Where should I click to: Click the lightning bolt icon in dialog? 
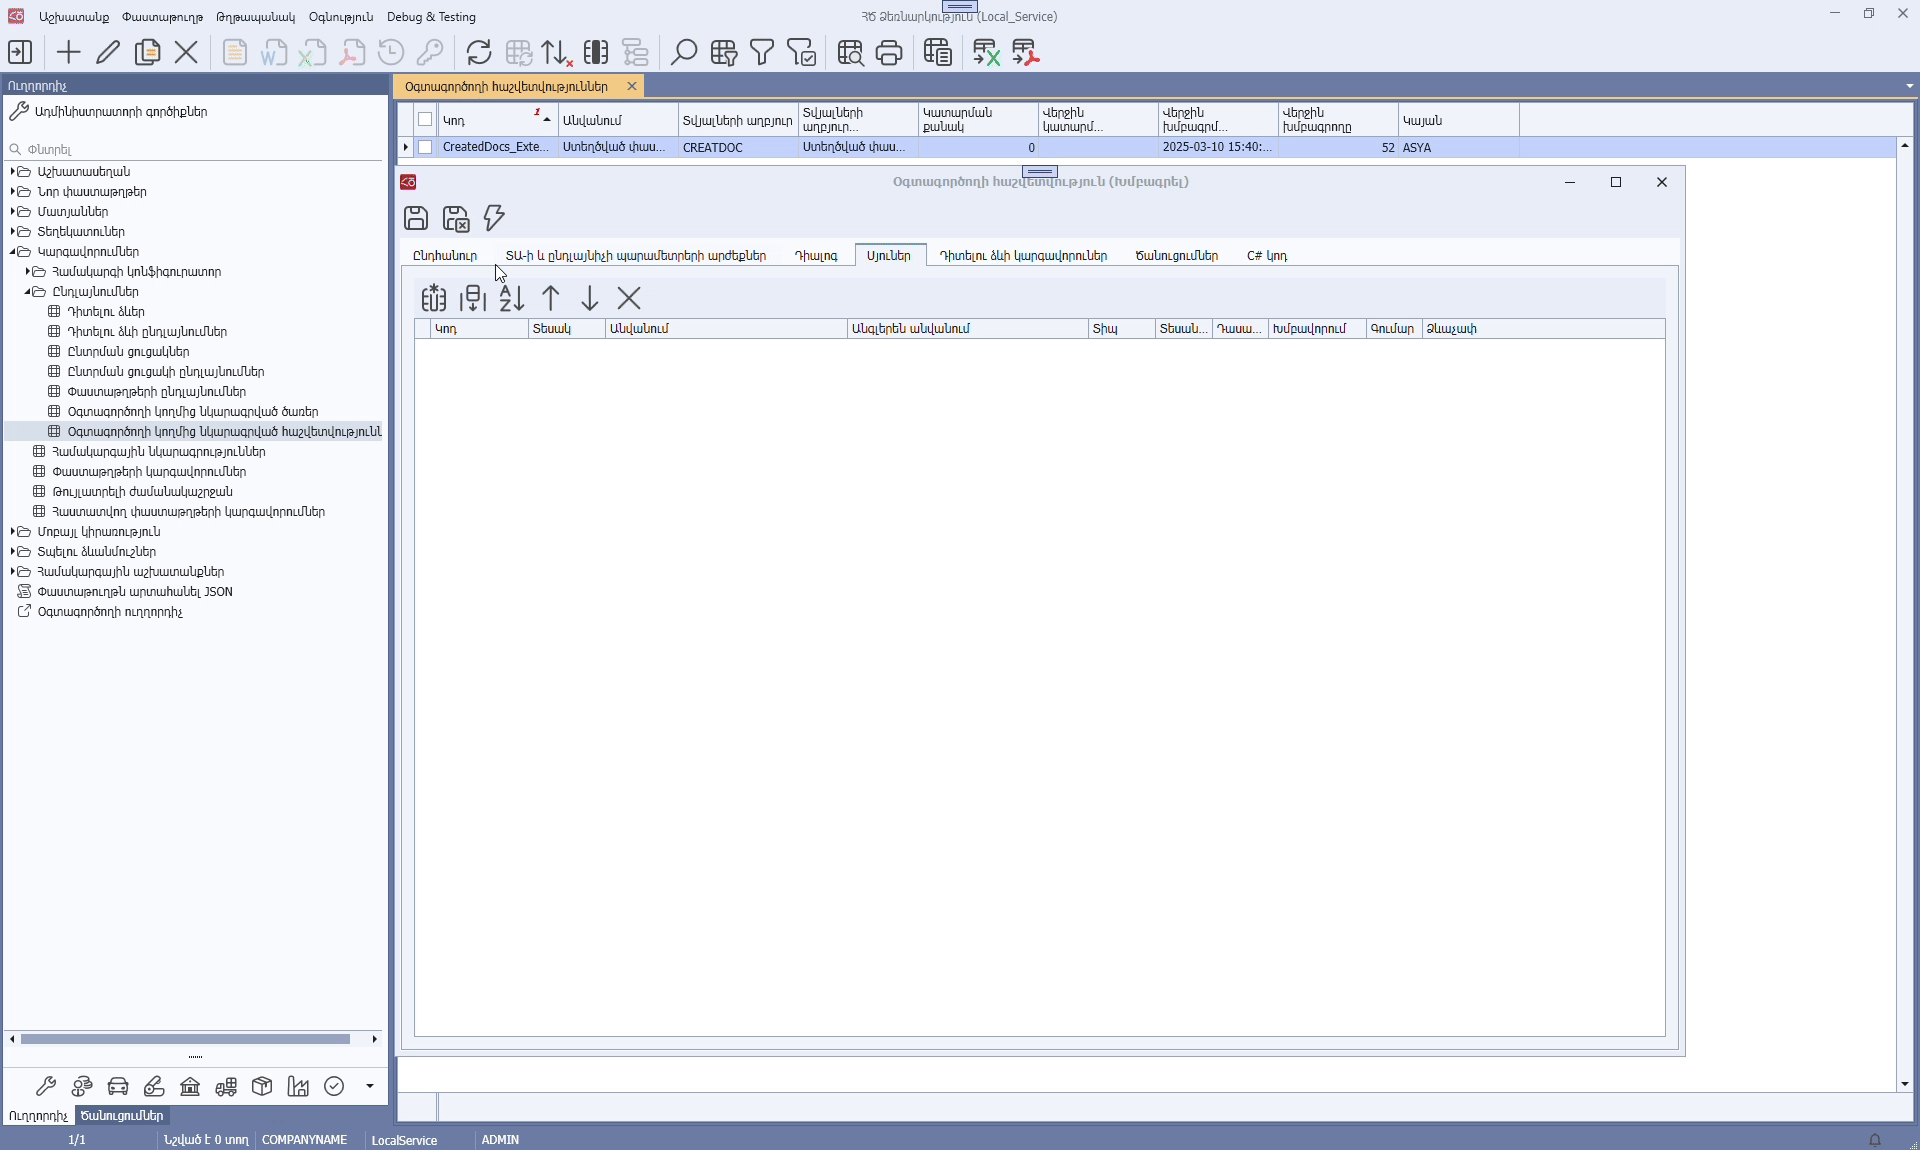494,218
